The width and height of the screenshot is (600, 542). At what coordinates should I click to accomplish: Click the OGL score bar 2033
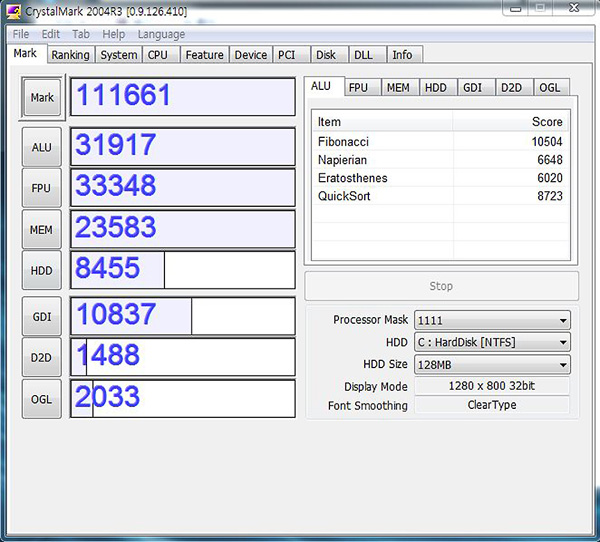coord(183,399)
